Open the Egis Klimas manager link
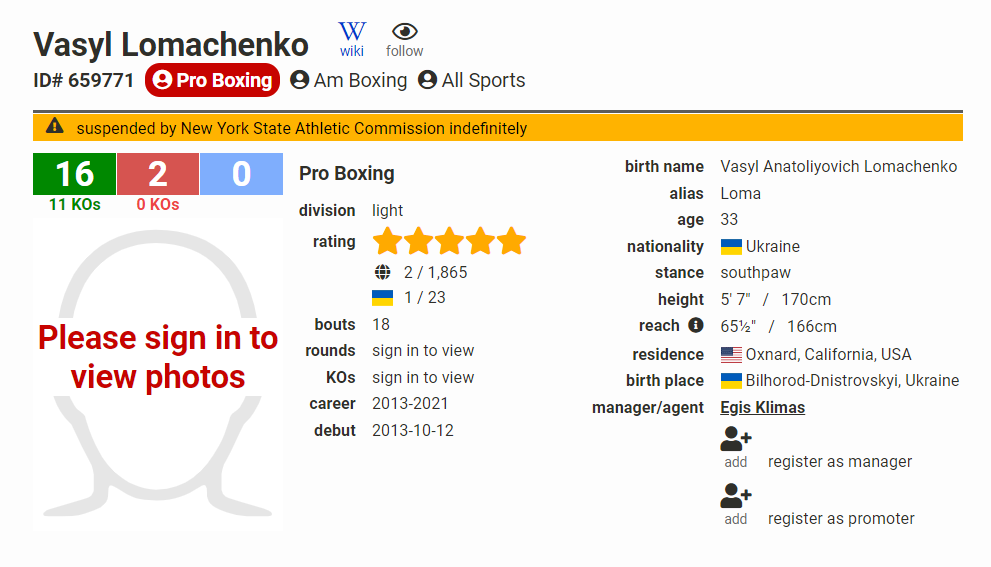Viewport: 991px width, 567px height. point(762,408)
